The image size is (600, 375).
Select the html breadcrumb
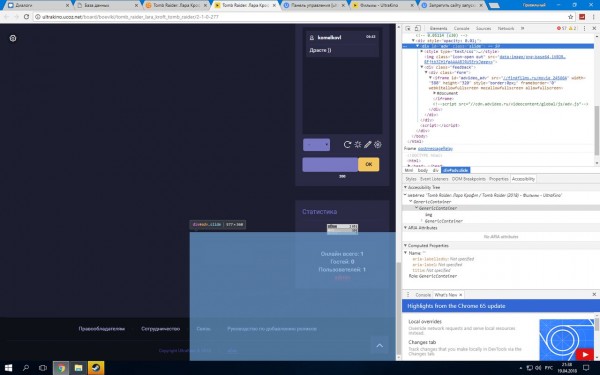[409, 170]
